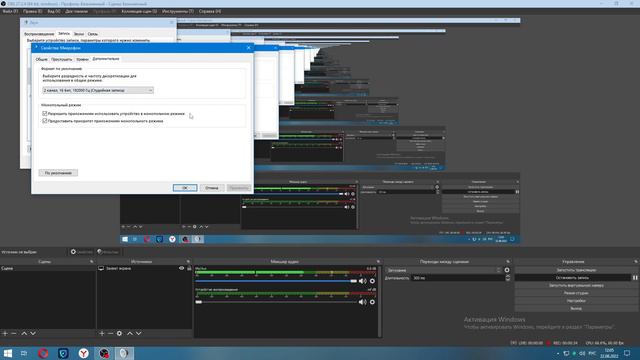Launch Opera from the taskbar
The image size is (640, 360).
pyautogui.click(x=43, y=353)
